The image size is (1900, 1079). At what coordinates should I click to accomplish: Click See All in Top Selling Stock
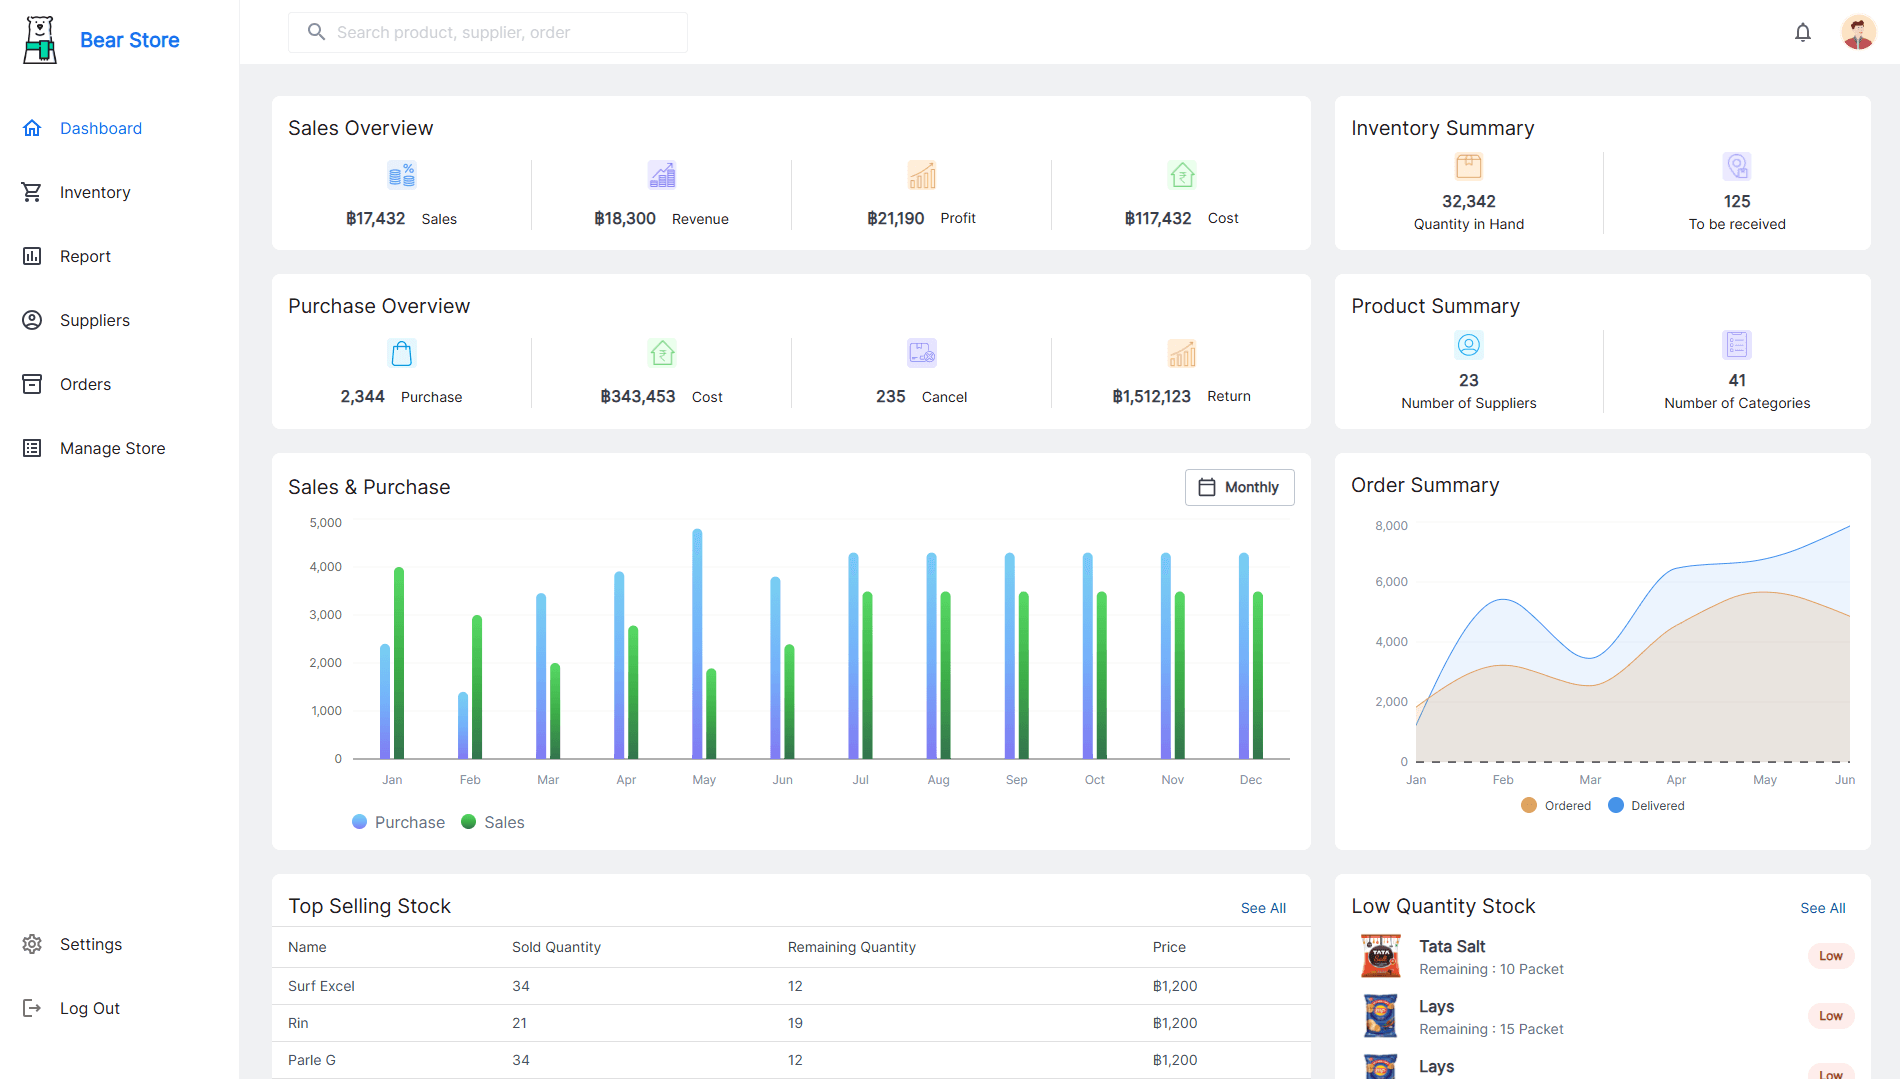coord(1263,908)
